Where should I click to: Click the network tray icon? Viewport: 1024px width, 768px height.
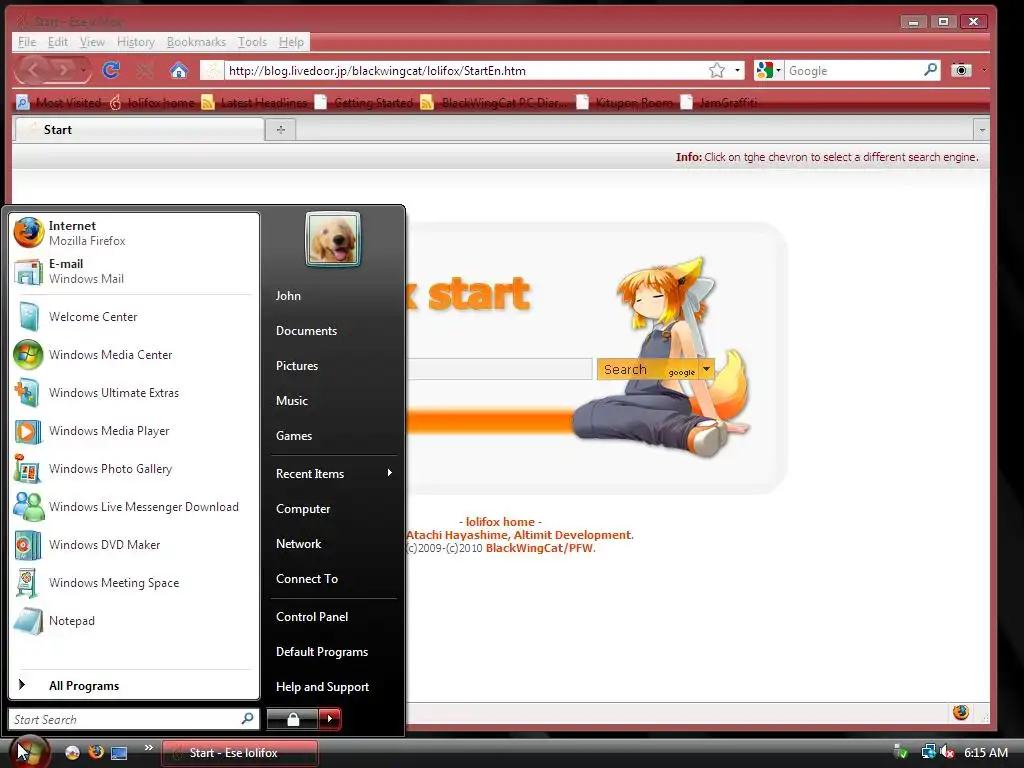(x=928, y=752)
